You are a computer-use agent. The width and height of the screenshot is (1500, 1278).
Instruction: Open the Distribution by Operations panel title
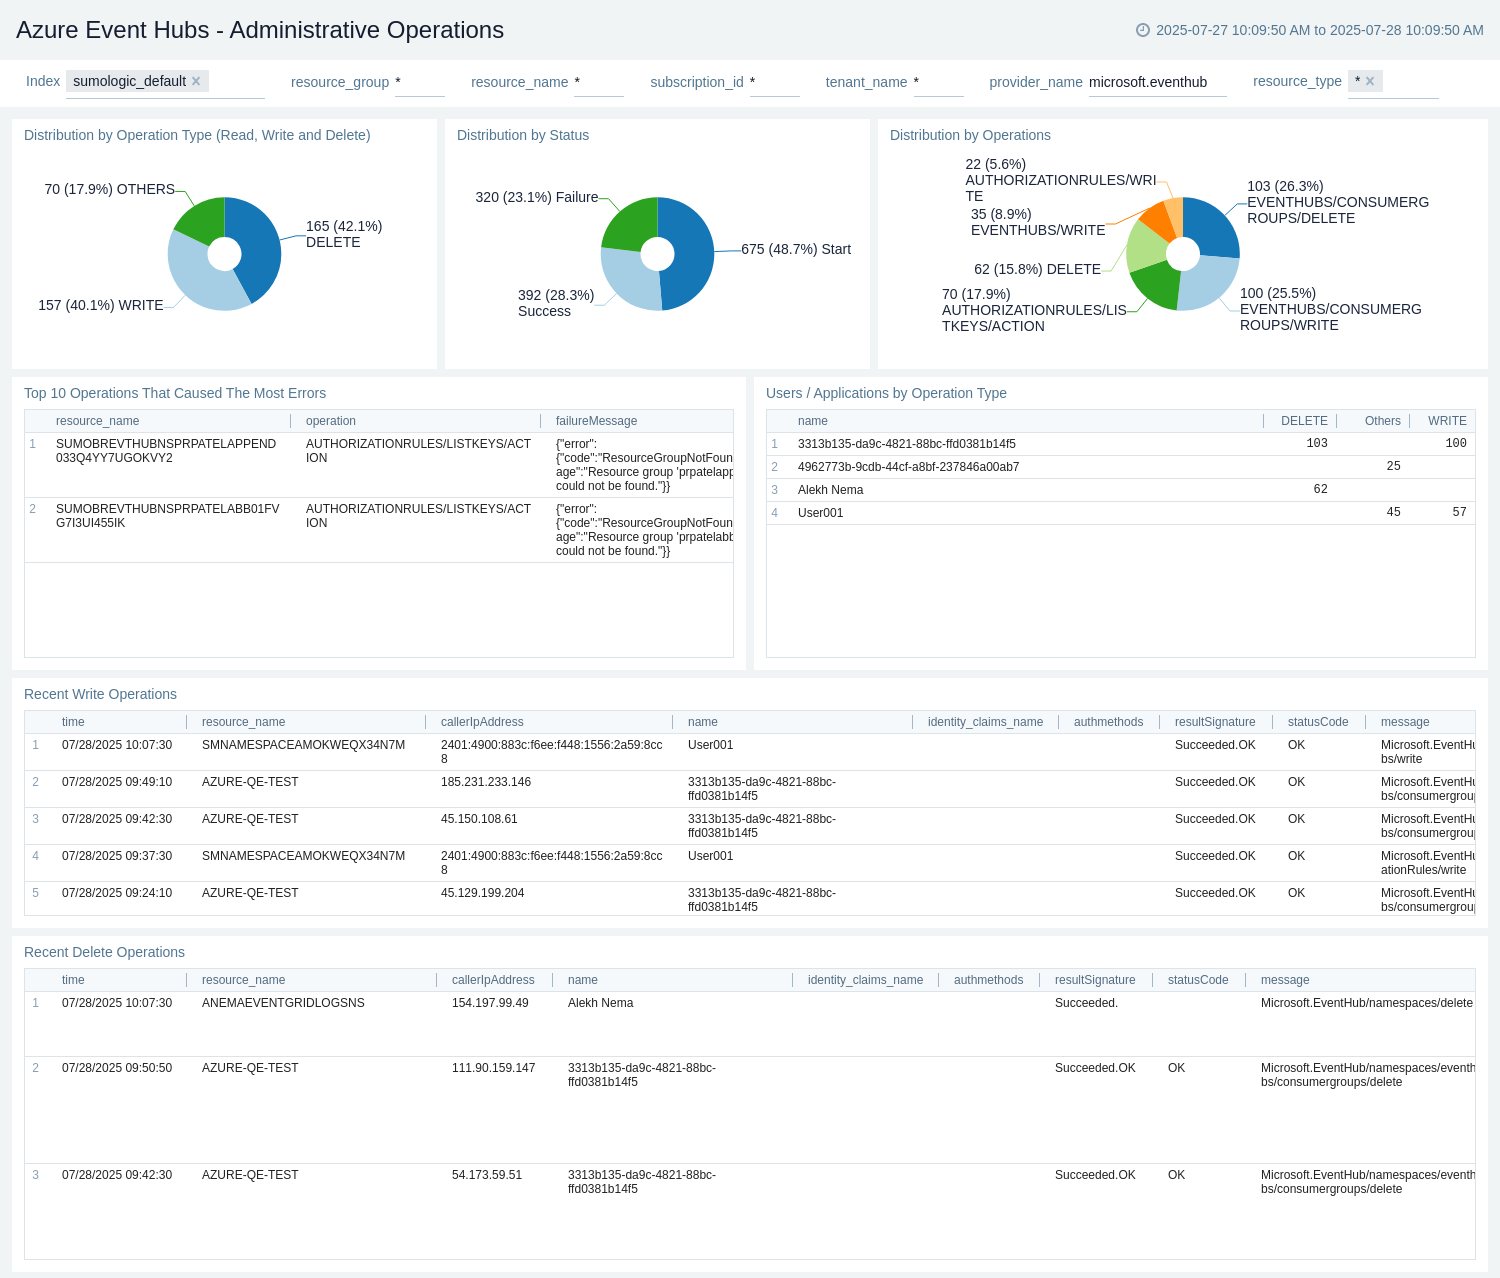[x=970, y=135]
